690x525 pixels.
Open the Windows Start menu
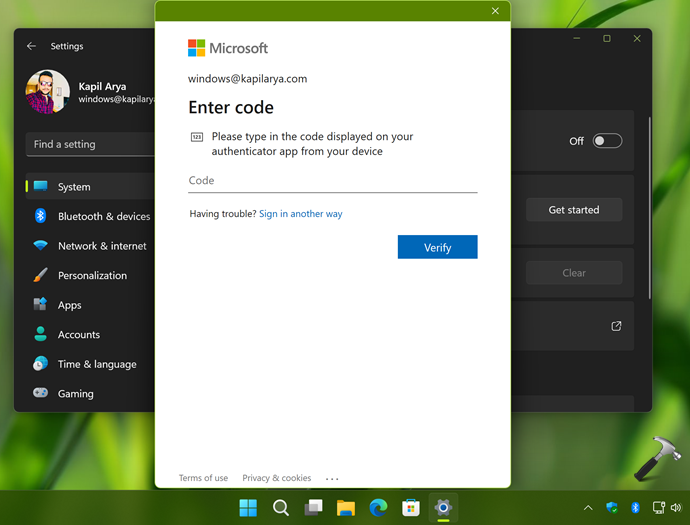point(248,508)
